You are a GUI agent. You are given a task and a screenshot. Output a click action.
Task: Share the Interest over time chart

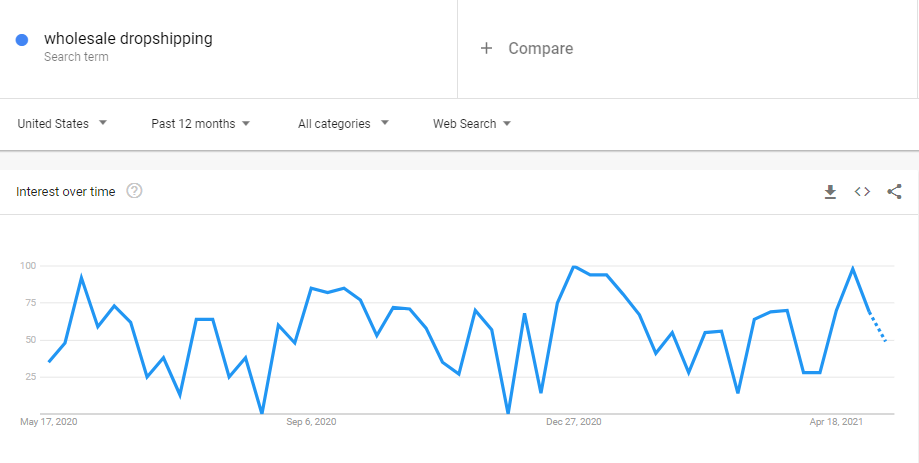[894, 192]
